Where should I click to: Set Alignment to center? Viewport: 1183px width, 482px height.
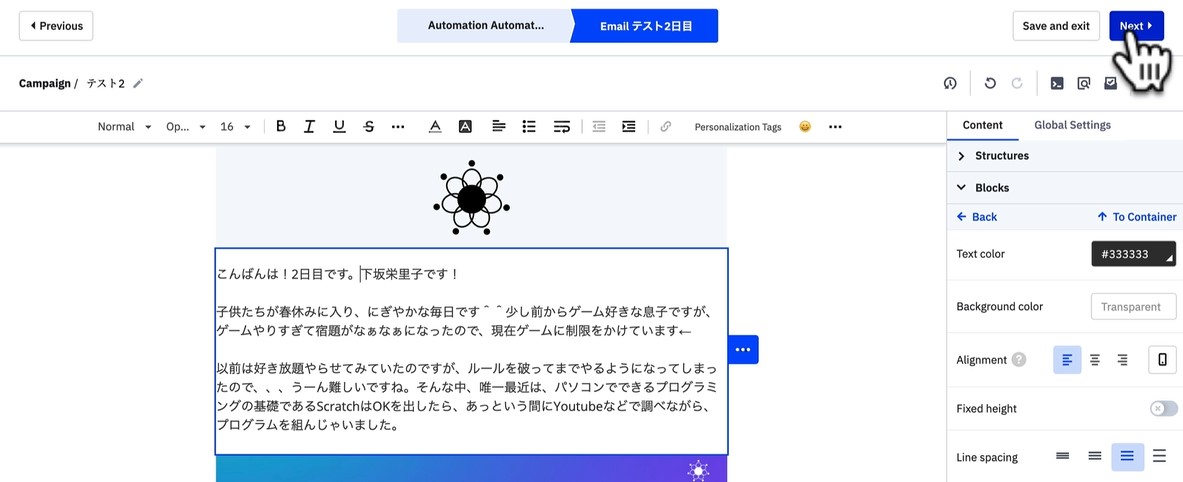[1095, 360]
